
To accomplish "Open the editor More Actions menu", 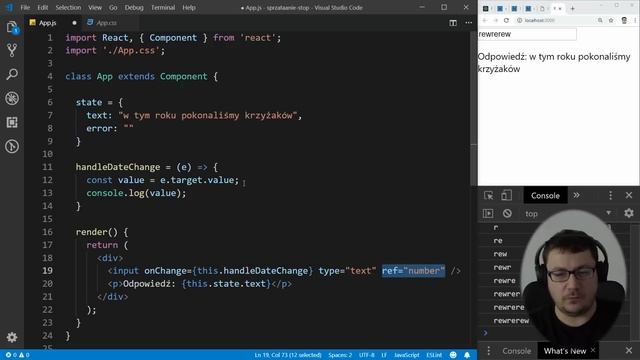I will coord(469,23).
